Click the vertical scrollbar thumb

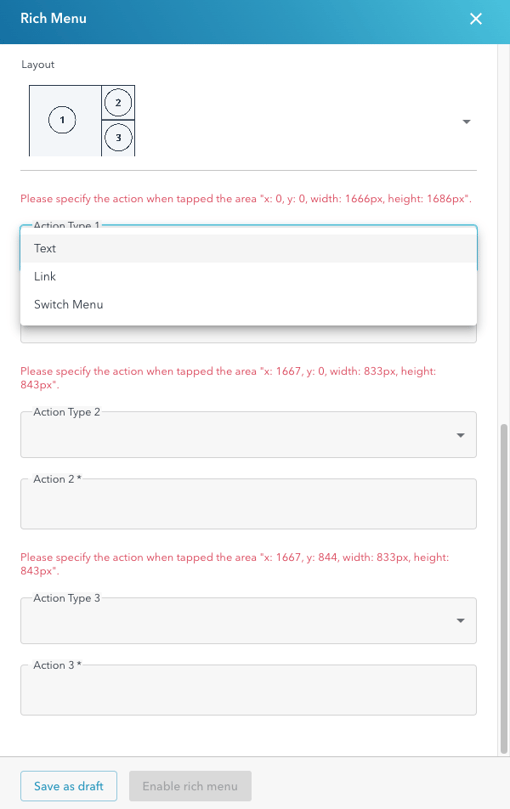tap(504, 588)
